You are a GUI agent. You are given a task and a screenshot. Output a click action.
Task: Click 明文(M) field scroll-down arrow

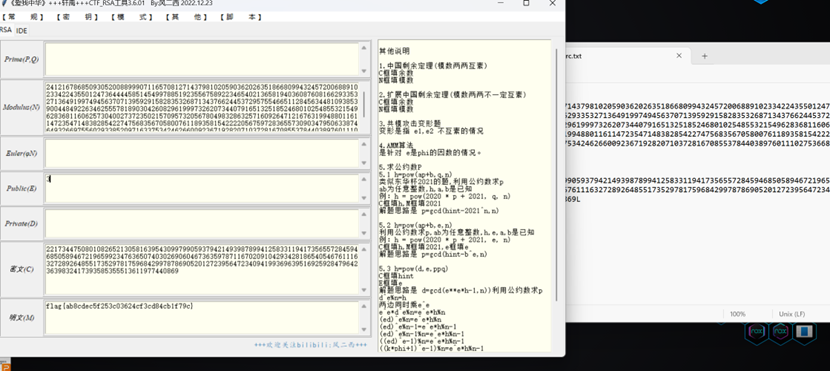(x=364, y=330)
